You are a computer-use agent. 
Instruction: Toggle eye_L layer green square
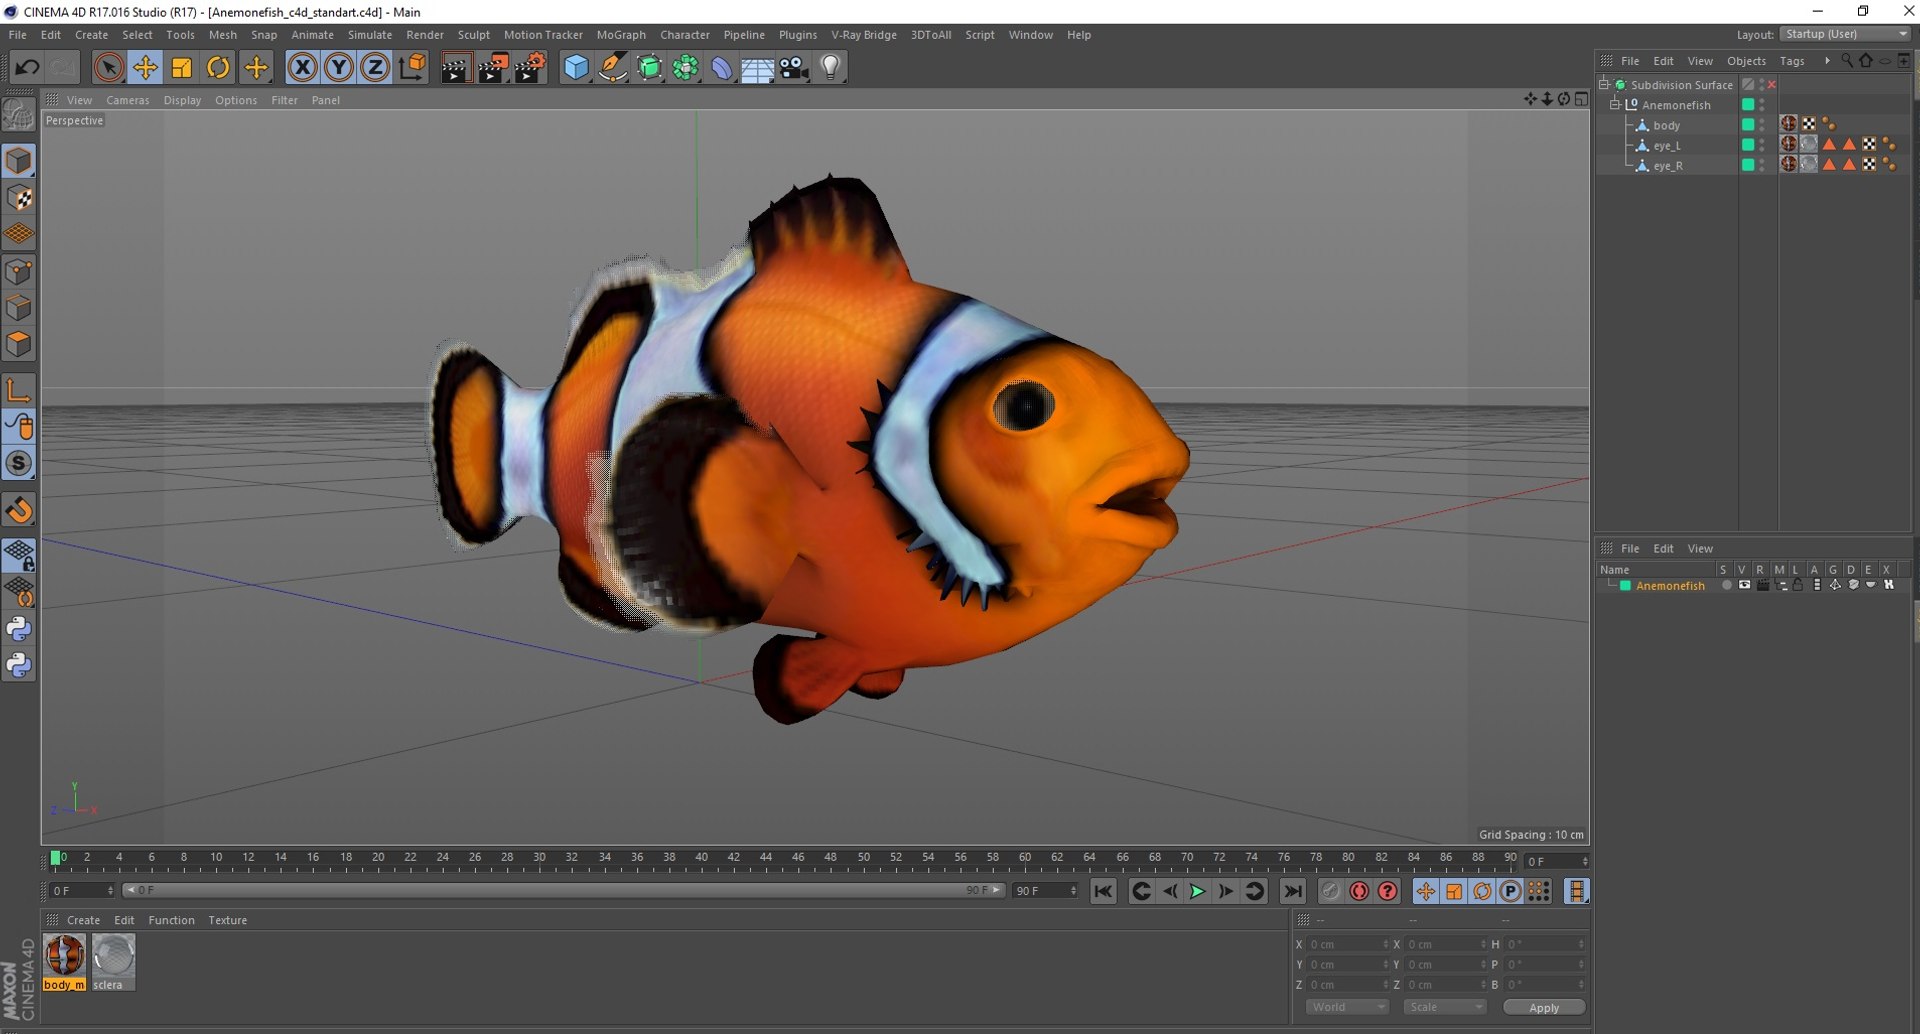pyautogui.click(x=1748, y=145)
